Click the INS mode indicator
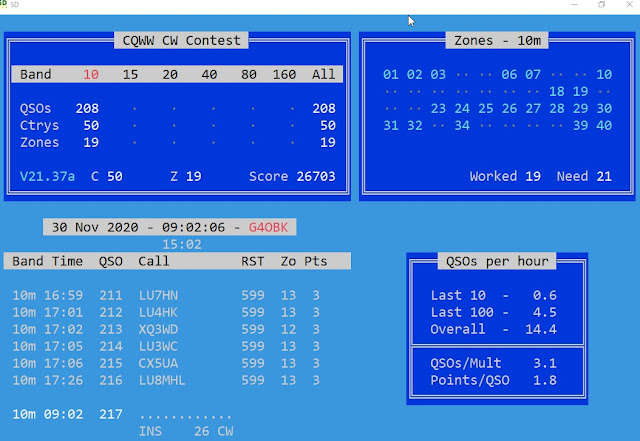640x441 pixels. pos(150,431)
